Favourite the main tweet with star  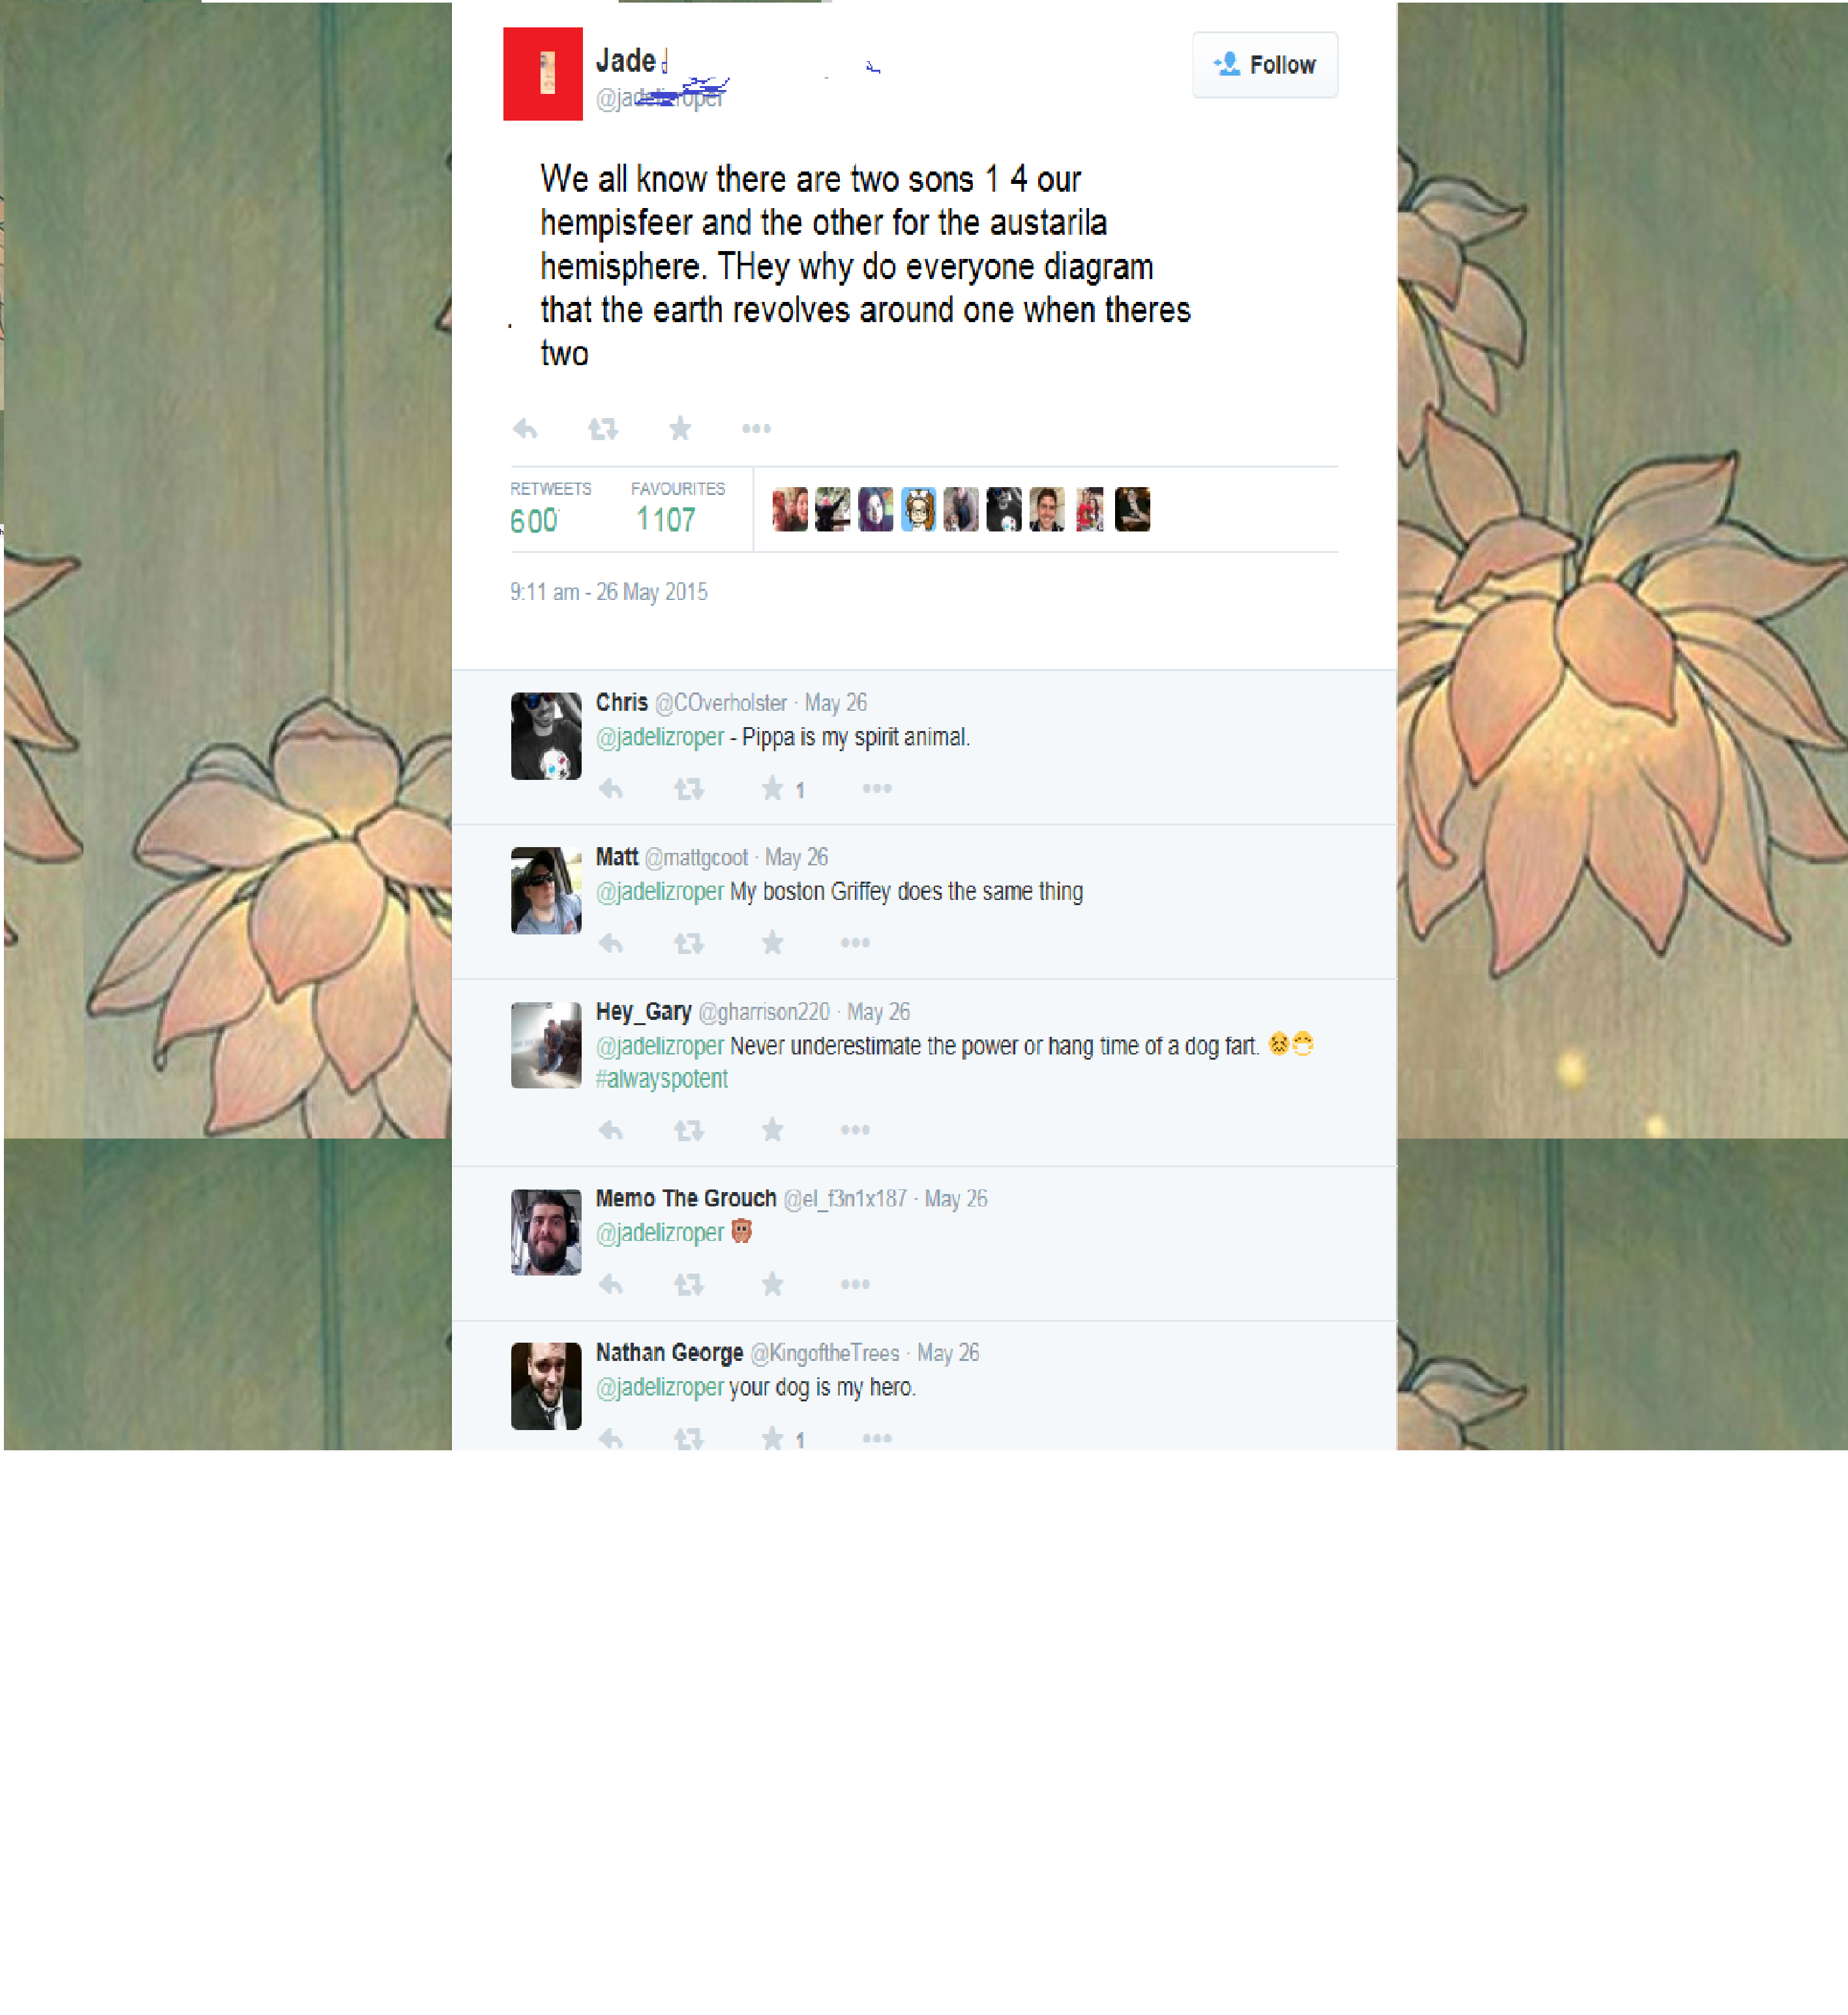pos(680,428)
